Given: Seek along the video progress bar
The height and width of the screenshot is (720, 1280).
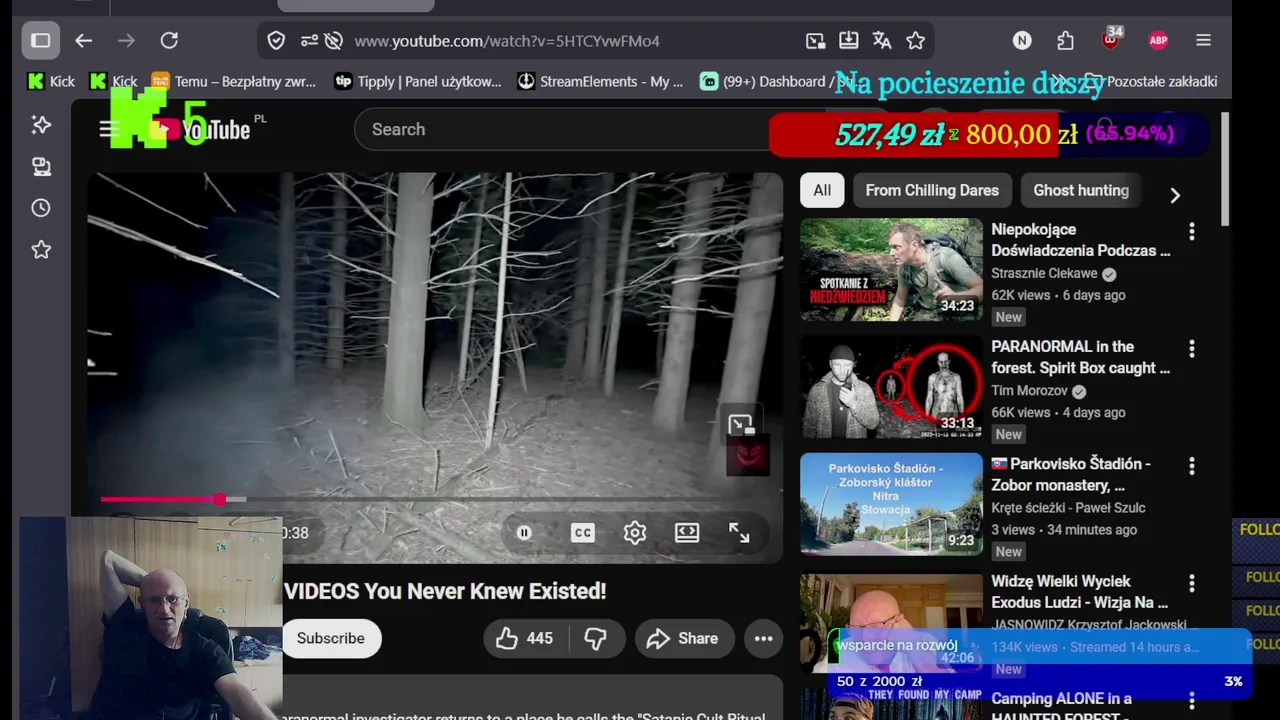Looking at the screenshot, I should 435,498.
